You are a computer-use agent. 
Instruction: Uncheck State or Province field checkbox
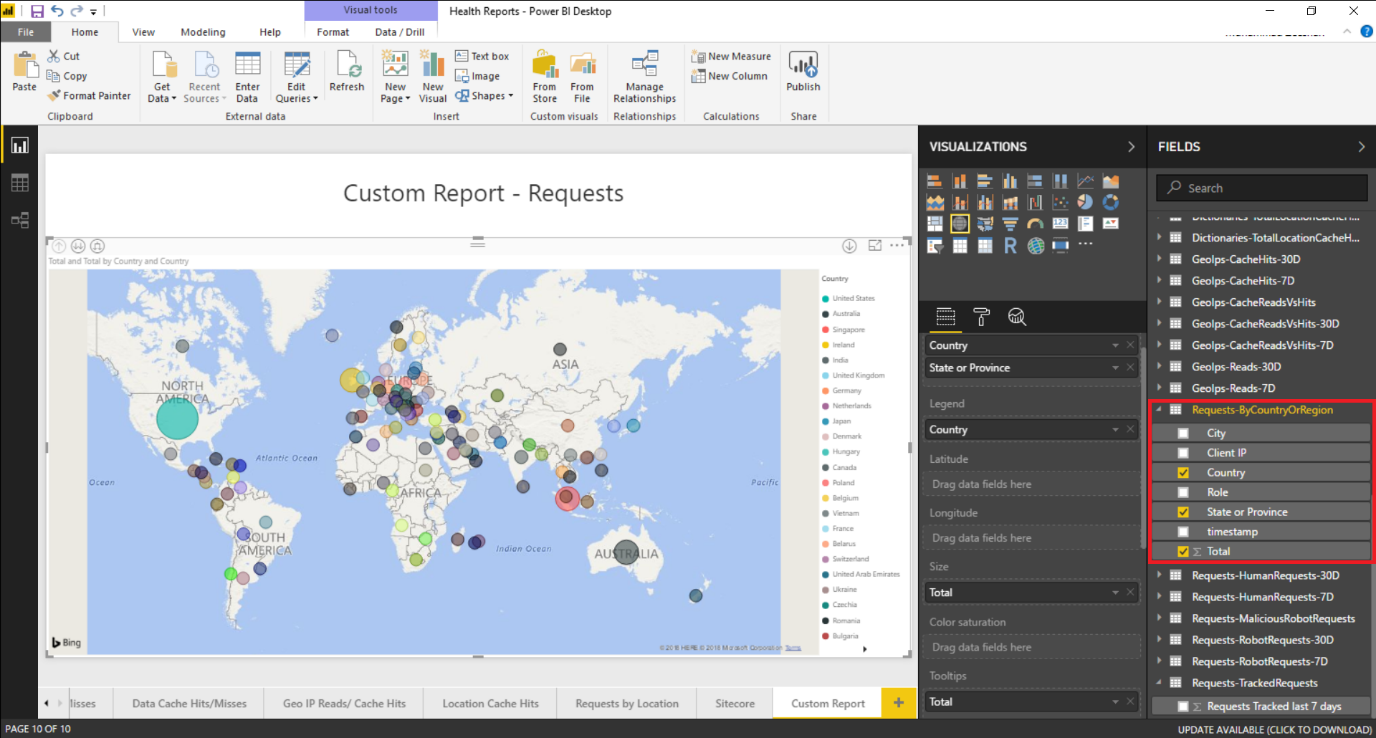click(1183, 512)
